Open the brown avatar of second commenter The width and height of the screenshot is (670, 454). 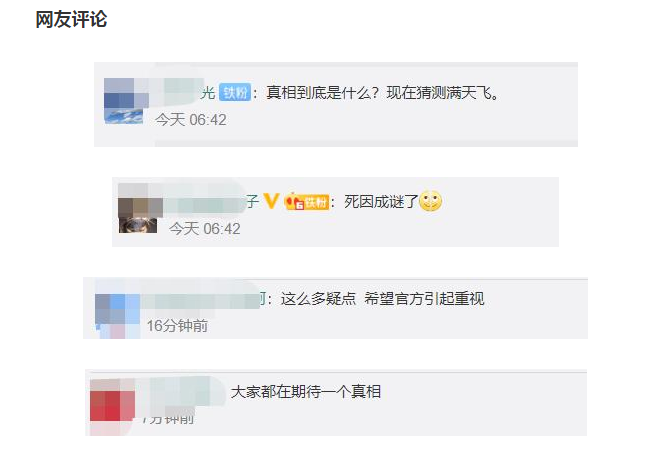pyautogui.click(x=138, y=208)
